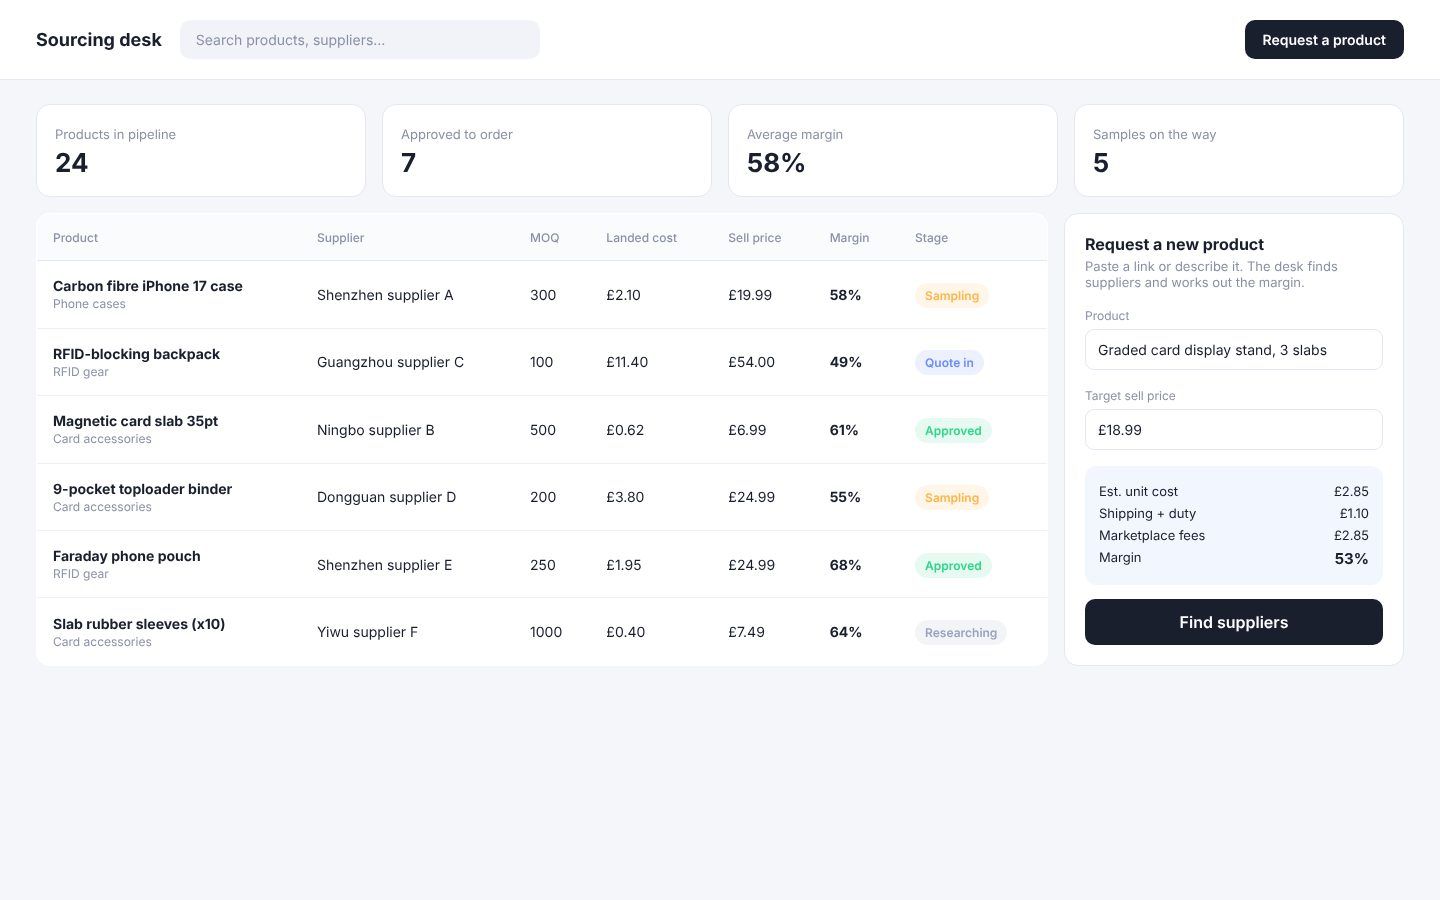Click the Sourcing desk title

coord(98,40)
